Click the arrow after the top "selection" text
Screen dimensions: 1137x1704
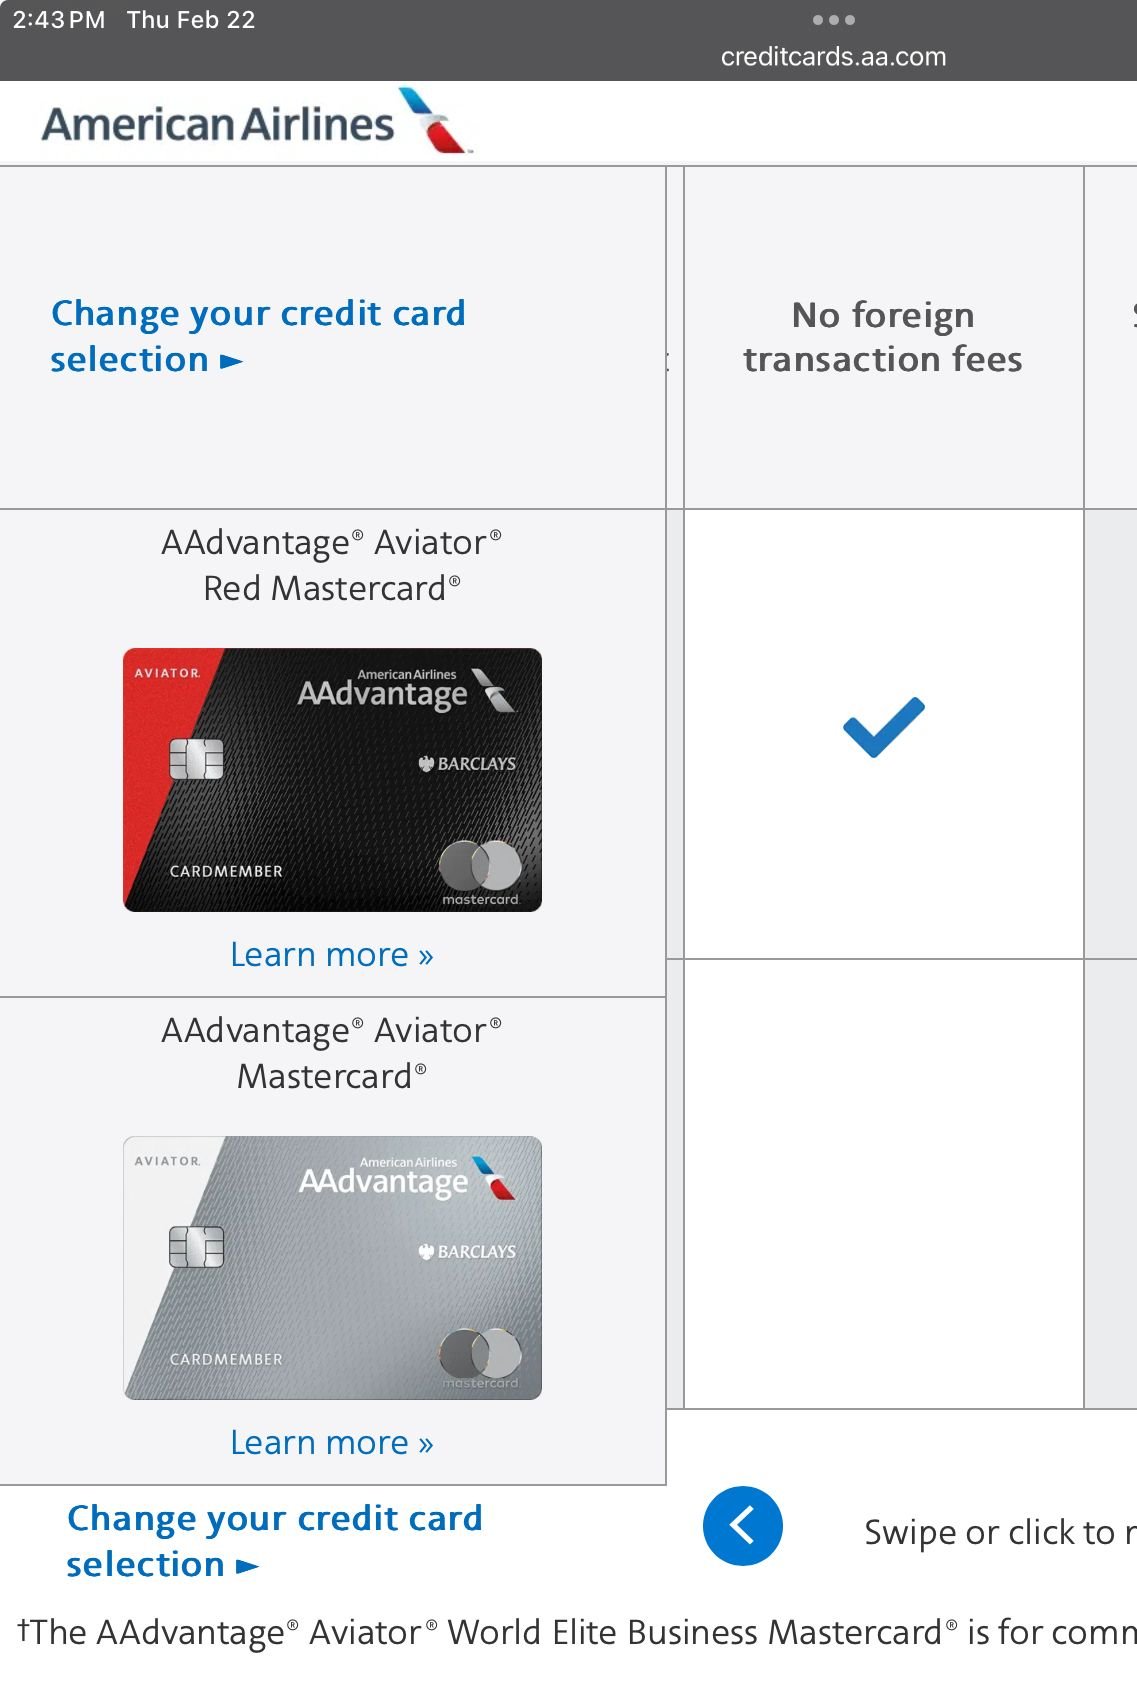click(x=232, y=361)
